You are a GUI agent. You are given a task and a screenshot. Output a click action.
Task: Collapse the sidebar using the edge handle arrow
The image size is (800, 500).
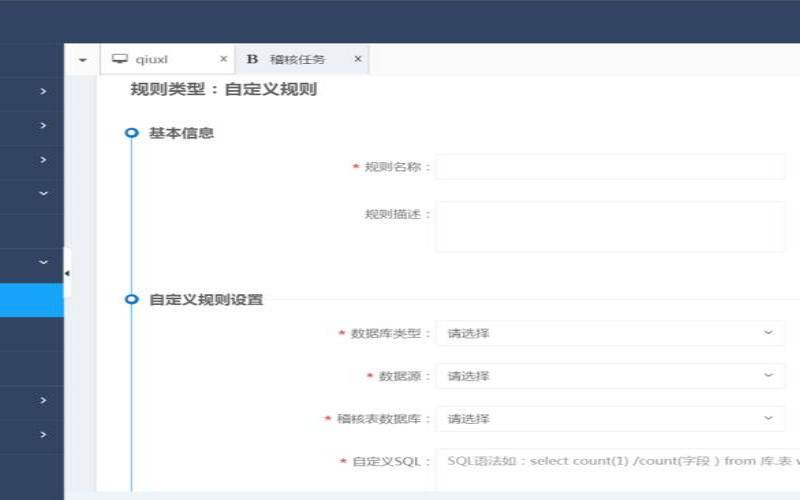pyautogui.click(x=67, y=273)
